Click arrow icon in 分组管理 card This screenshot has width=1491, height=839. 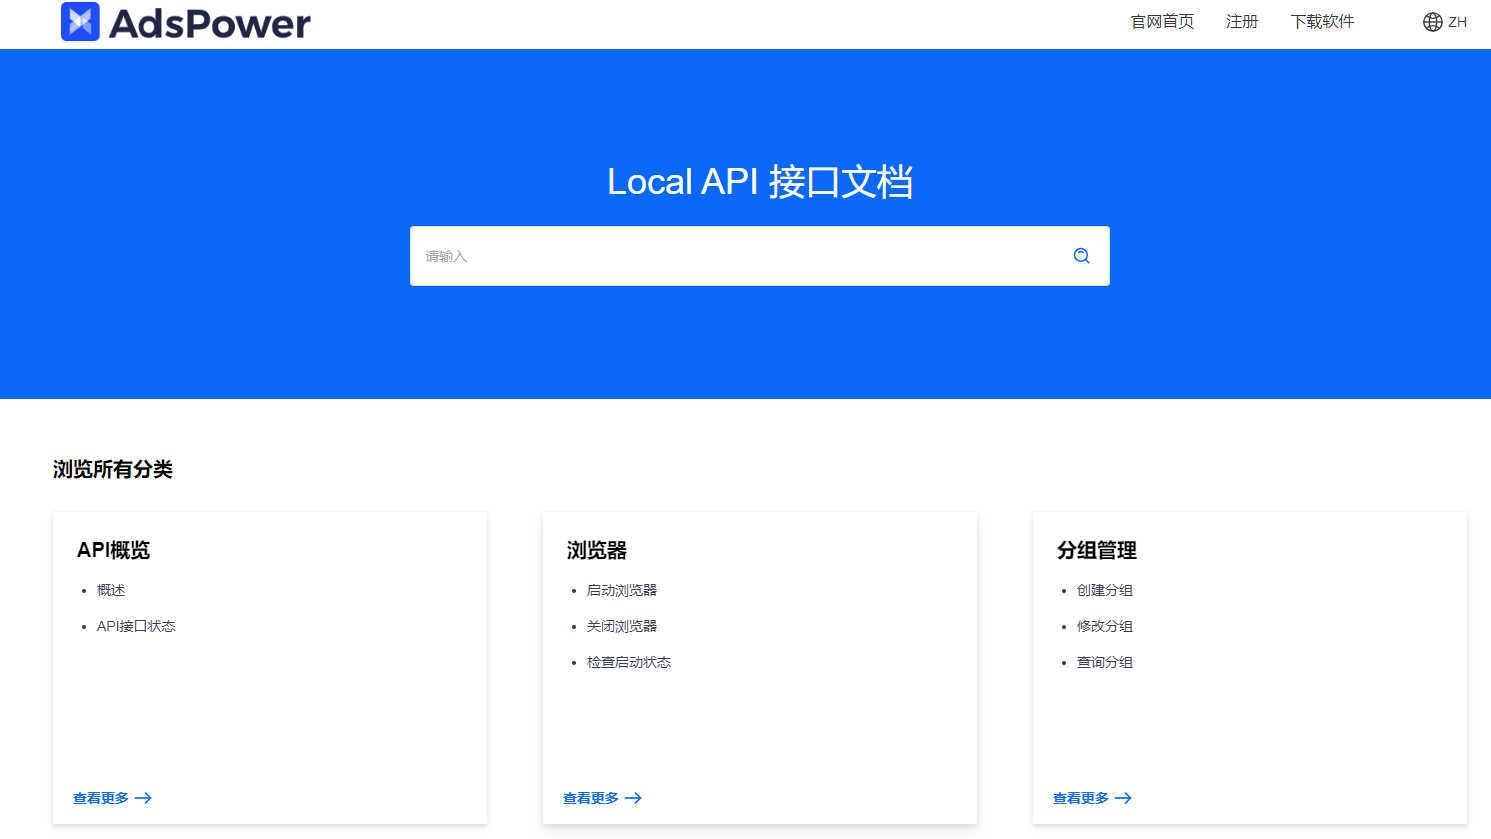[x=1123, y=798]
